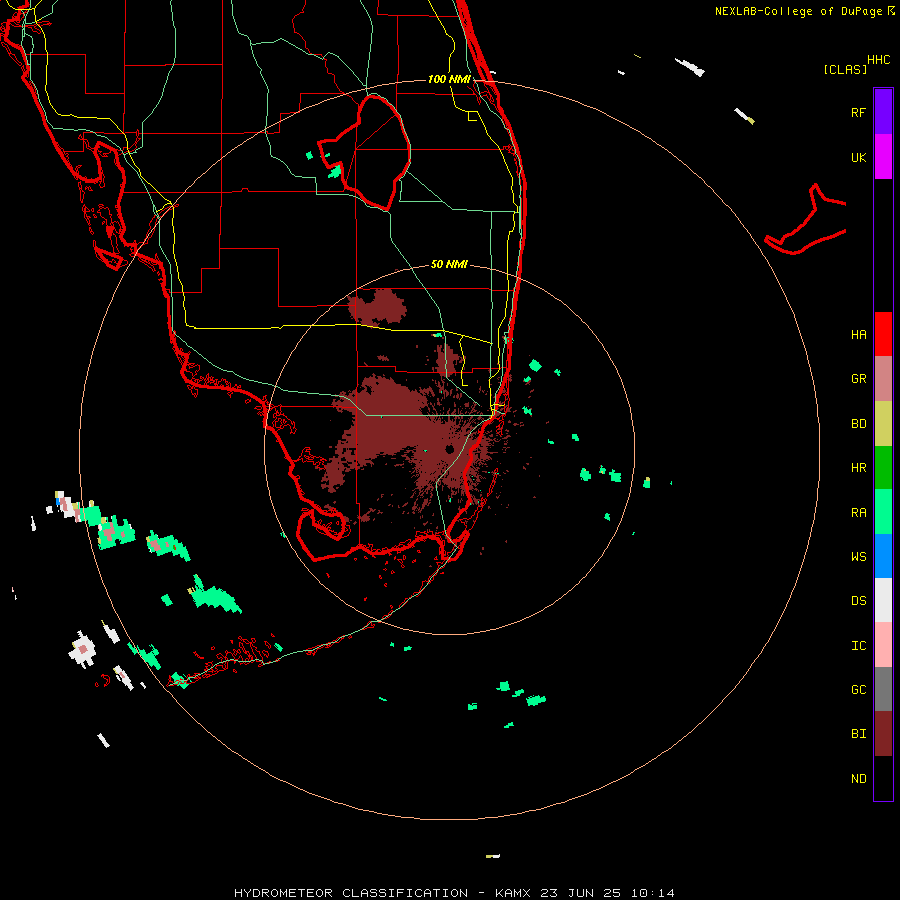Click the '10:14' timestamp
The image size is (900, 900).
click(x=653, y=893)
